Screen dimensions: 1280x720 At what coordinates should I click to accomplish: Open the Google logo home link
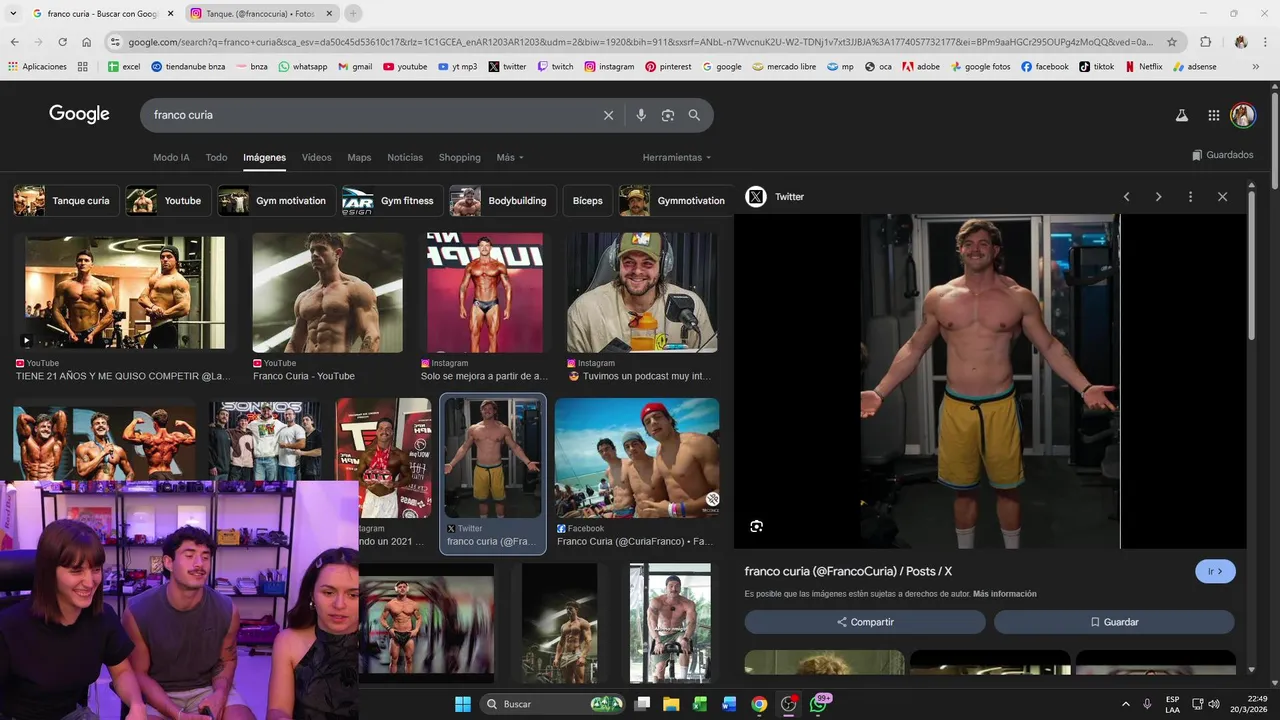pyautogui.click(x=79, y=114)
